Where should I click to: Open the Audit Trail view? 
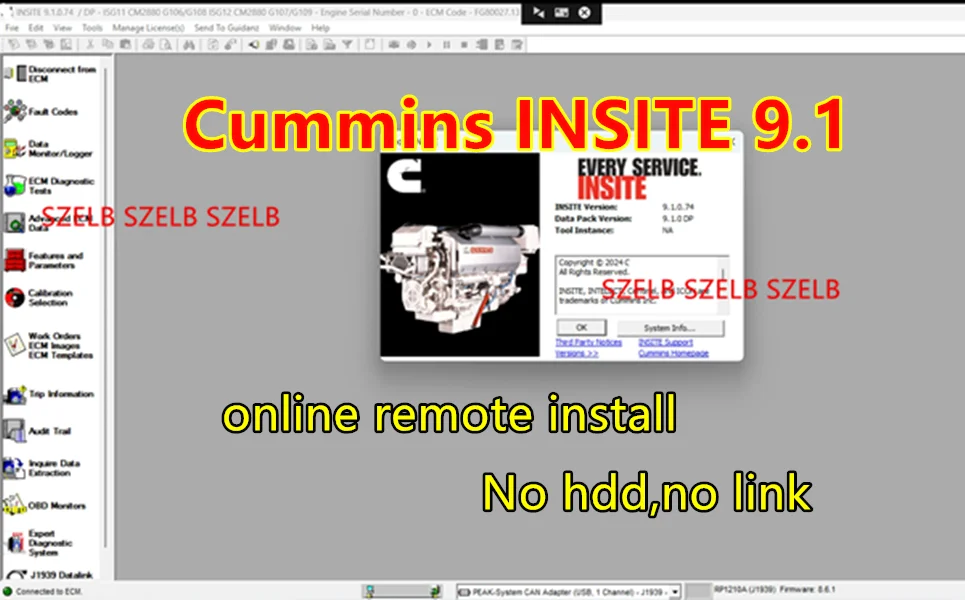pos(37,431)
